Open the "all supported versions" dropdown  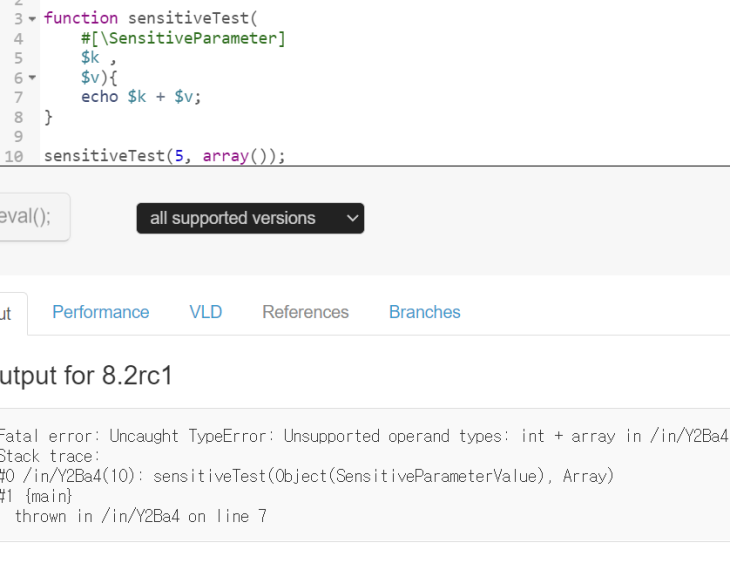point(250,218)
